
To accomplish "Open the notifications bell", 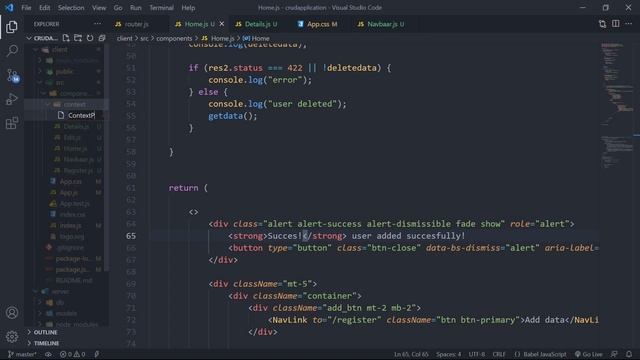I will coord(629,354).
